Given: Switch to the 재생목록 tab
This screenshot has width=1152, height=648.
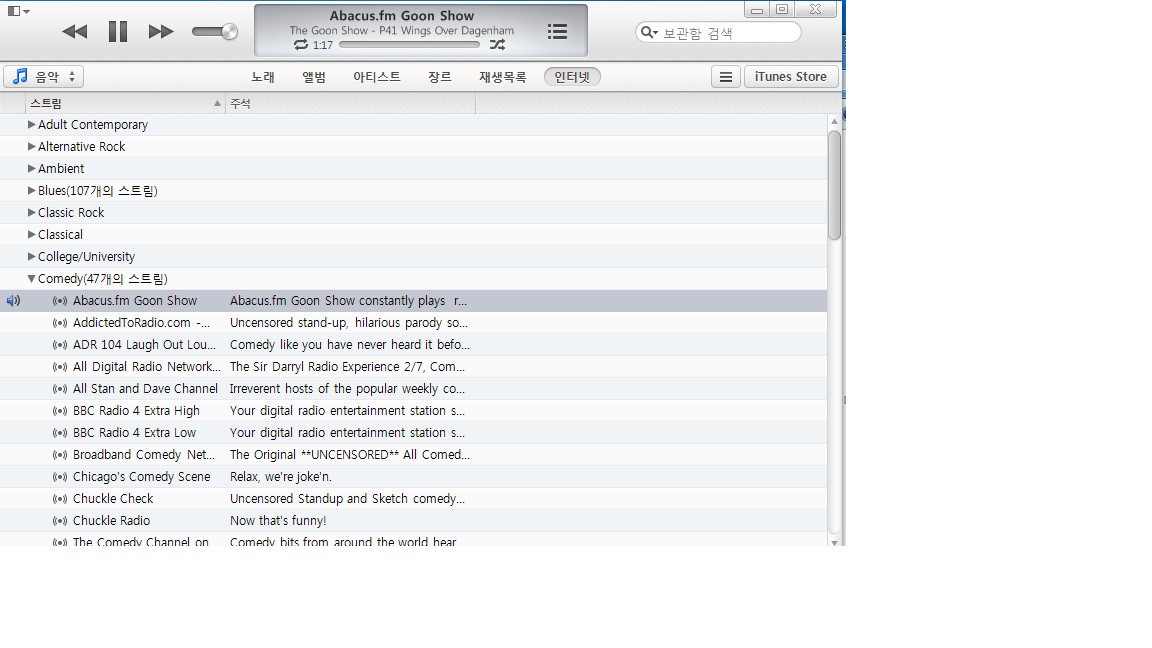Looking at the screenshot, I should pyautogui.click(x=503, y=77).
